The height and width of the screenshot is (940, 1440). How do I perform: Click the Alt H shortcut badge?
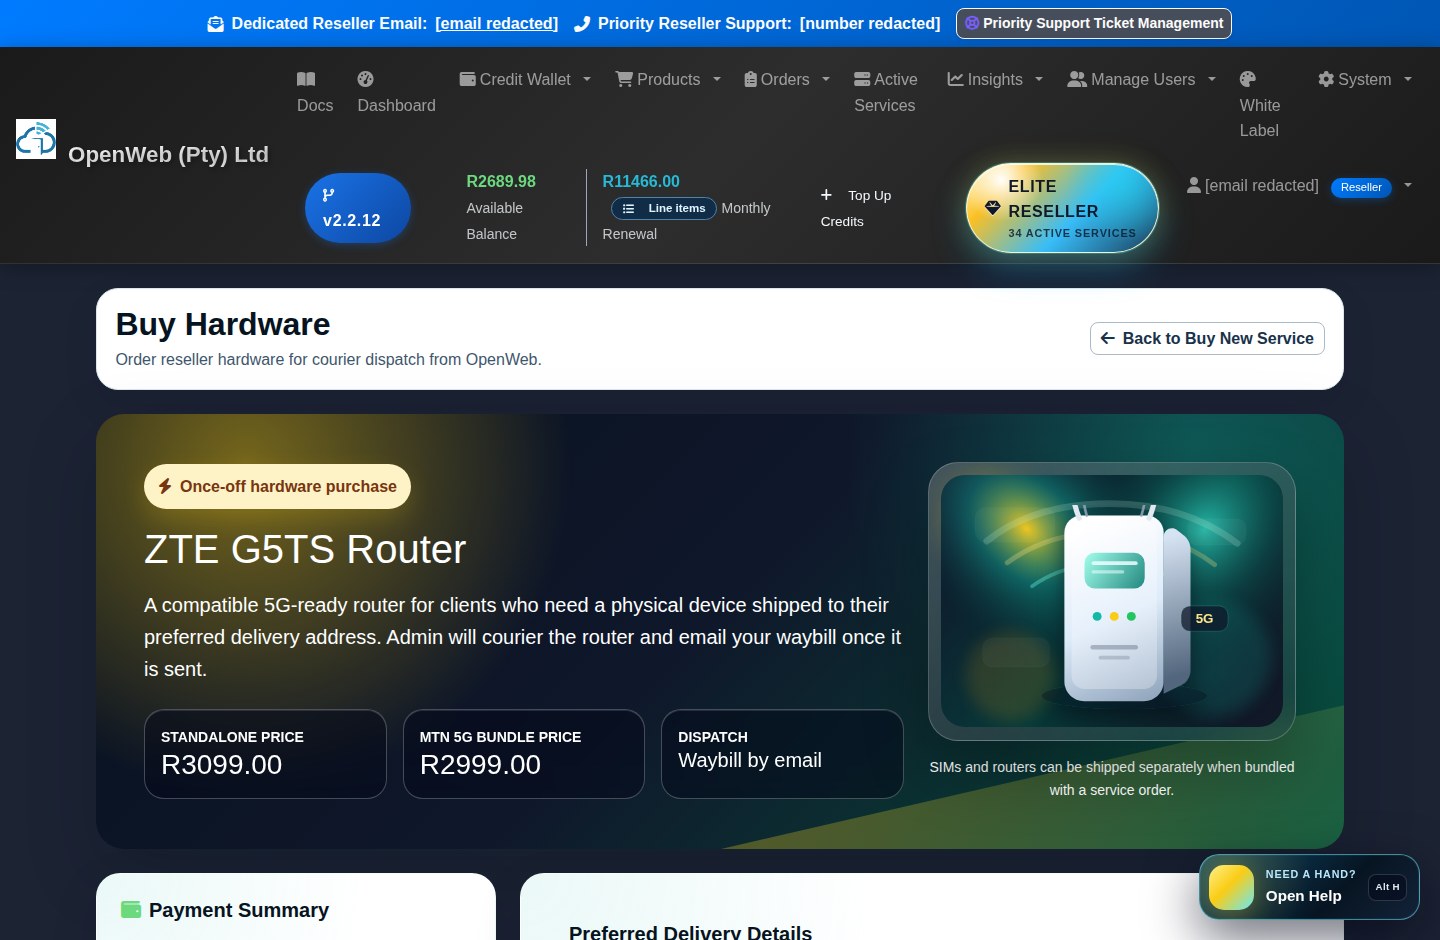1387,887
